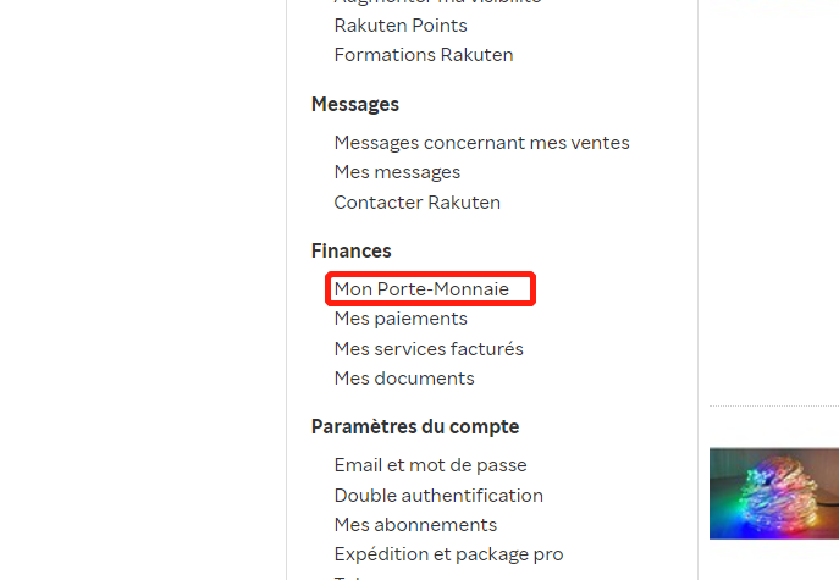This screenshot has height=580, width=839.
Task: View Mes documents
Action: tap(404, 379)
